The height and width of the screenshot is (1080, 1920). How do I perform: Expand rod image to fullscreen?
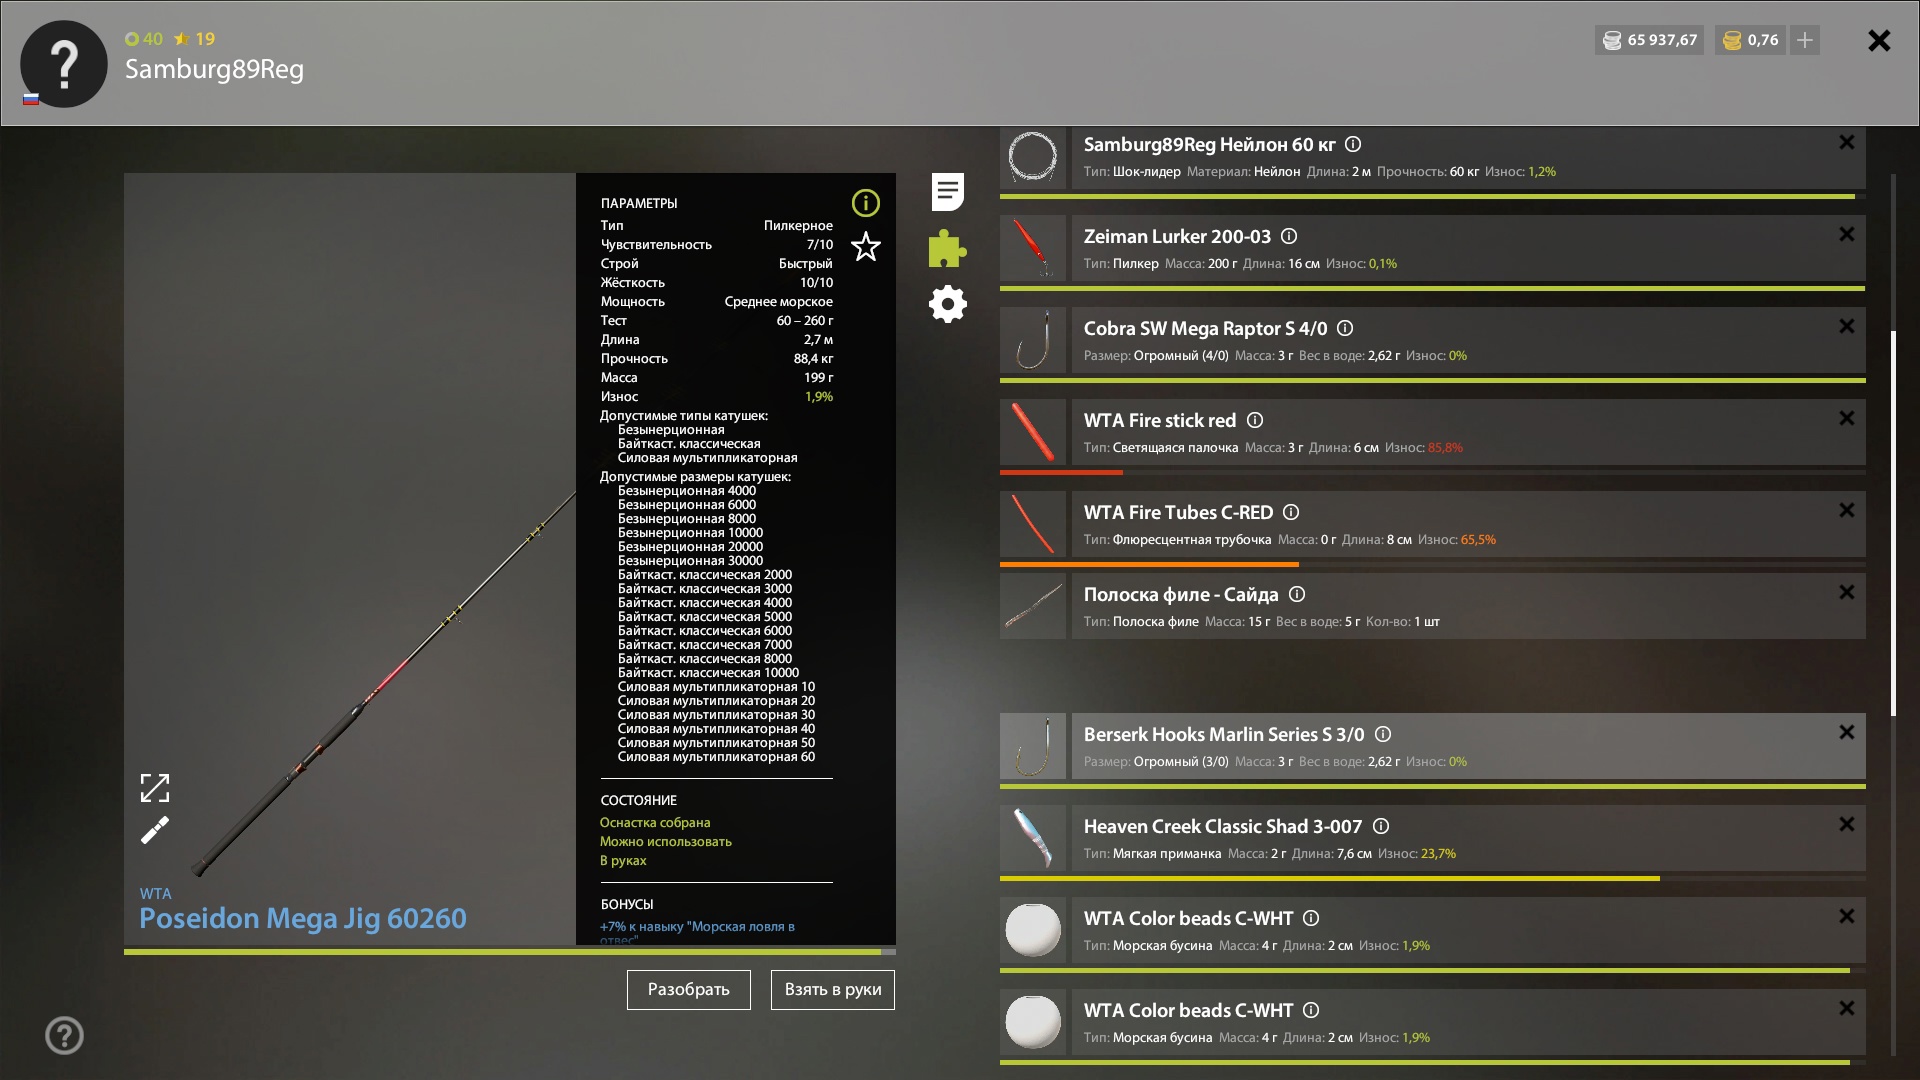[x=155, y=788]
